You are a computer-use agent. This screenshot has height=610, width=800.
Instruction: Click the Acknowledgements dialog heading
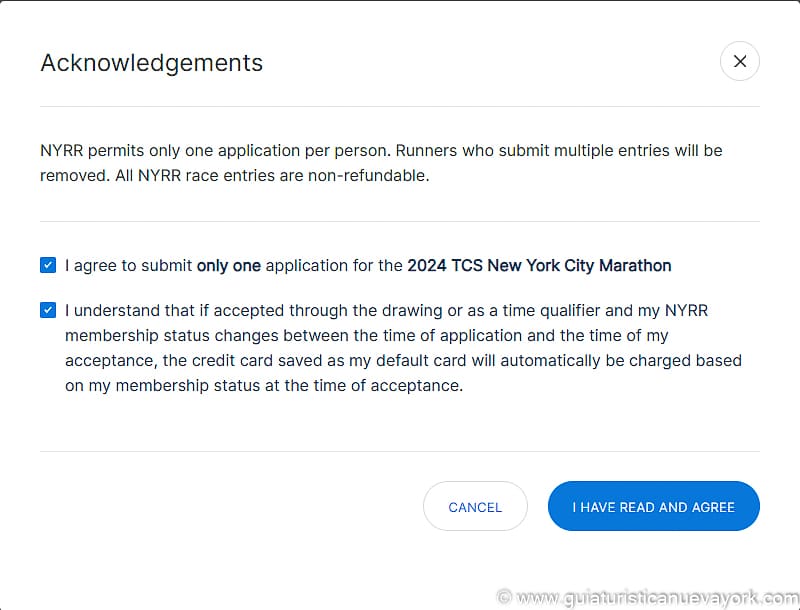(151, 63)
